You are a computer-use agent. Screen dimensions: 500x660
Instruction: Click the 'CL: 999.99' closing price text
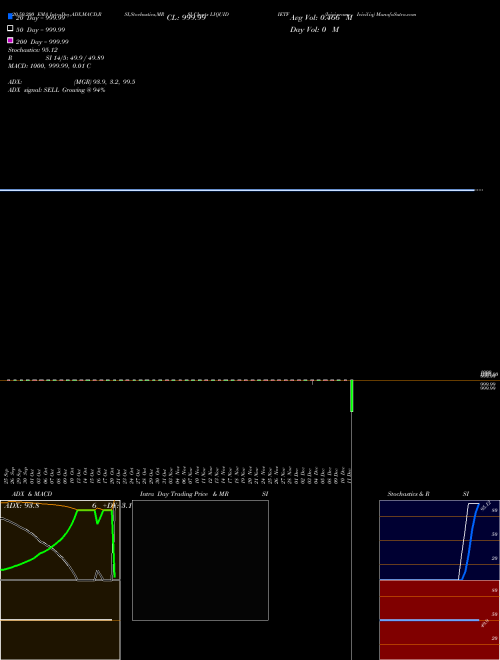tap(186, 18)
